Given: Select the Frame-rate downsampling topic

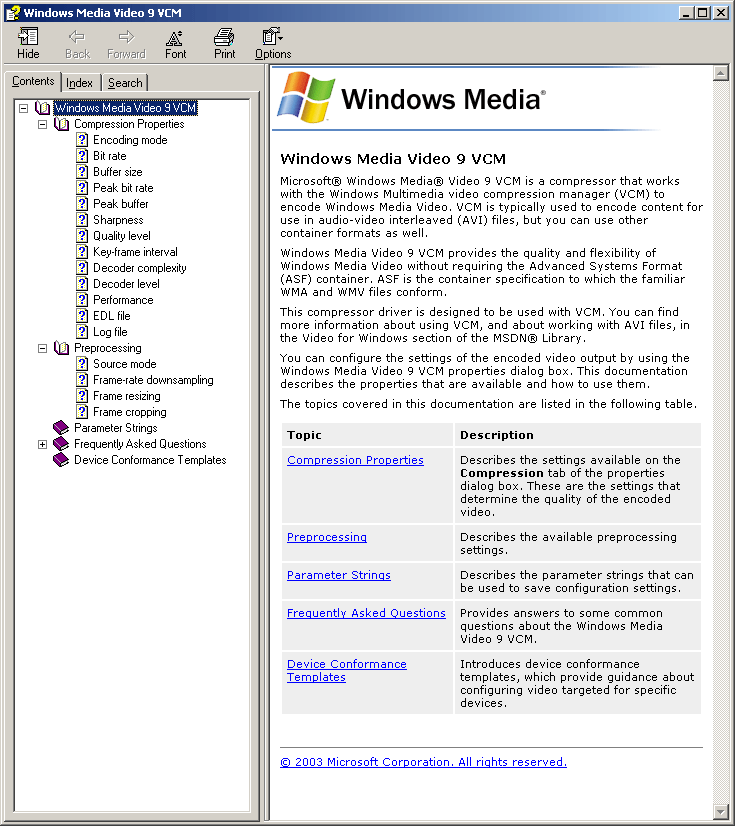Looking at the screenshot, I should [153, 380].
